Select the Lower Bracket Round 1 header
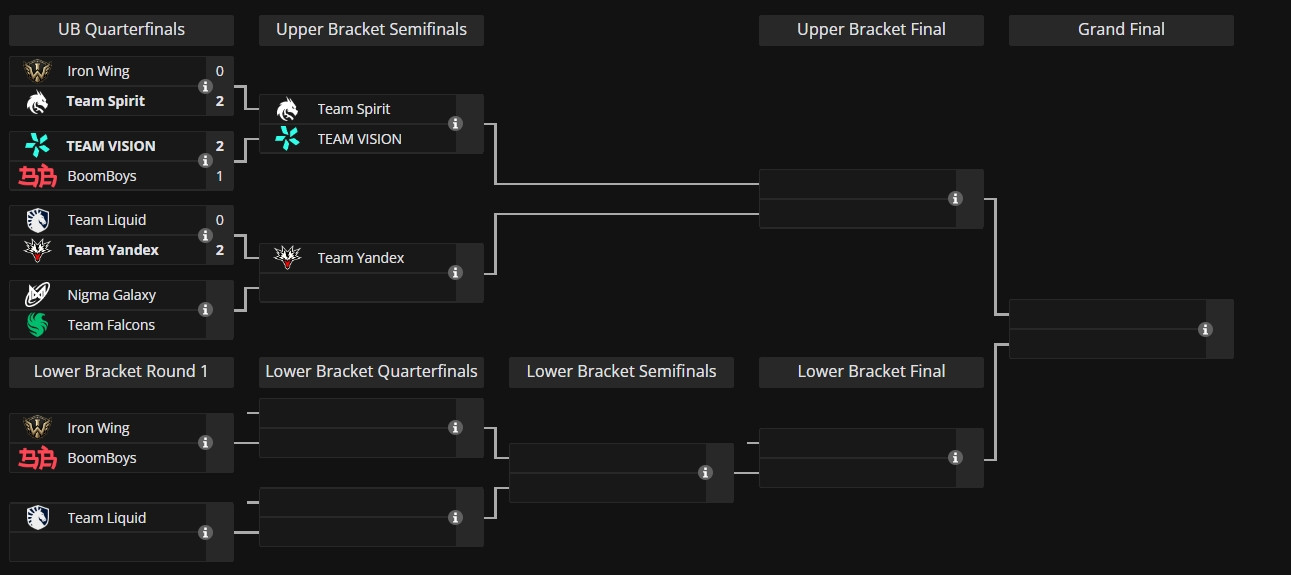The width and height of the screenshot is (1291, 575). coord(121,372)
